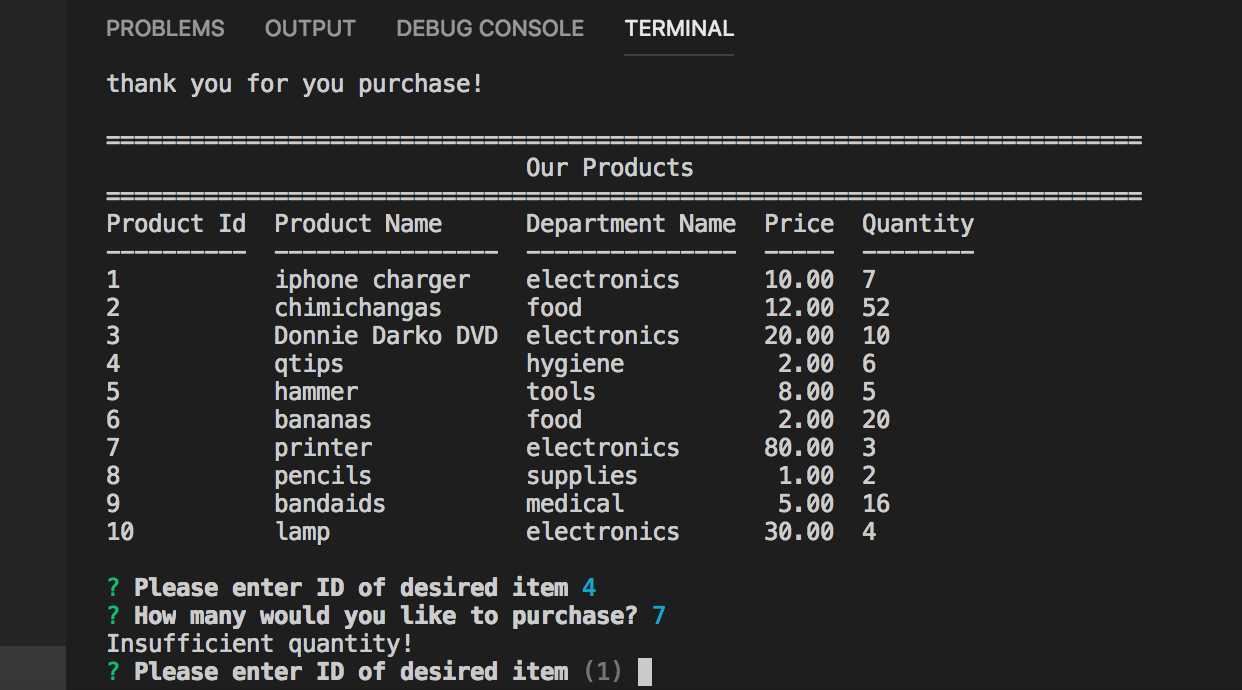Click the 'chimichangas' product entry

point(358,308)
